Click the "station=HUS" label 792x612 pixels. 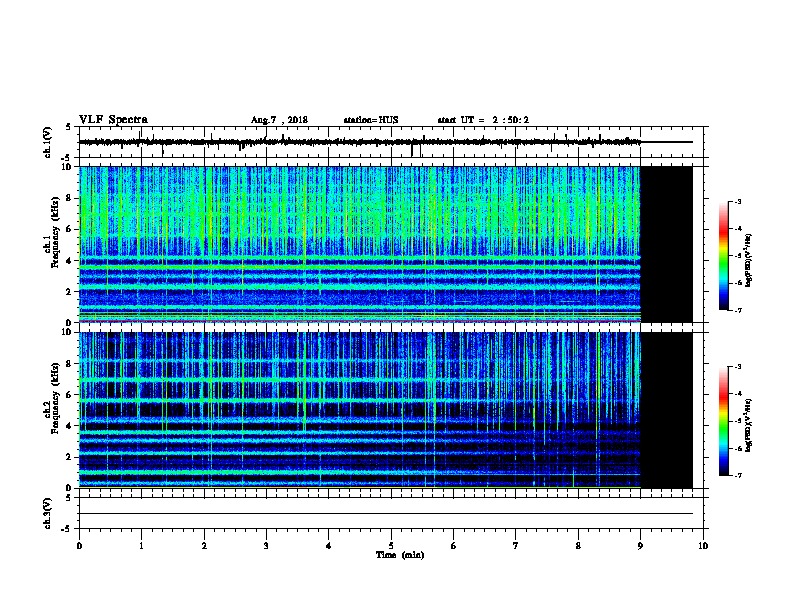pyautogui.click(x=371, y=120)
